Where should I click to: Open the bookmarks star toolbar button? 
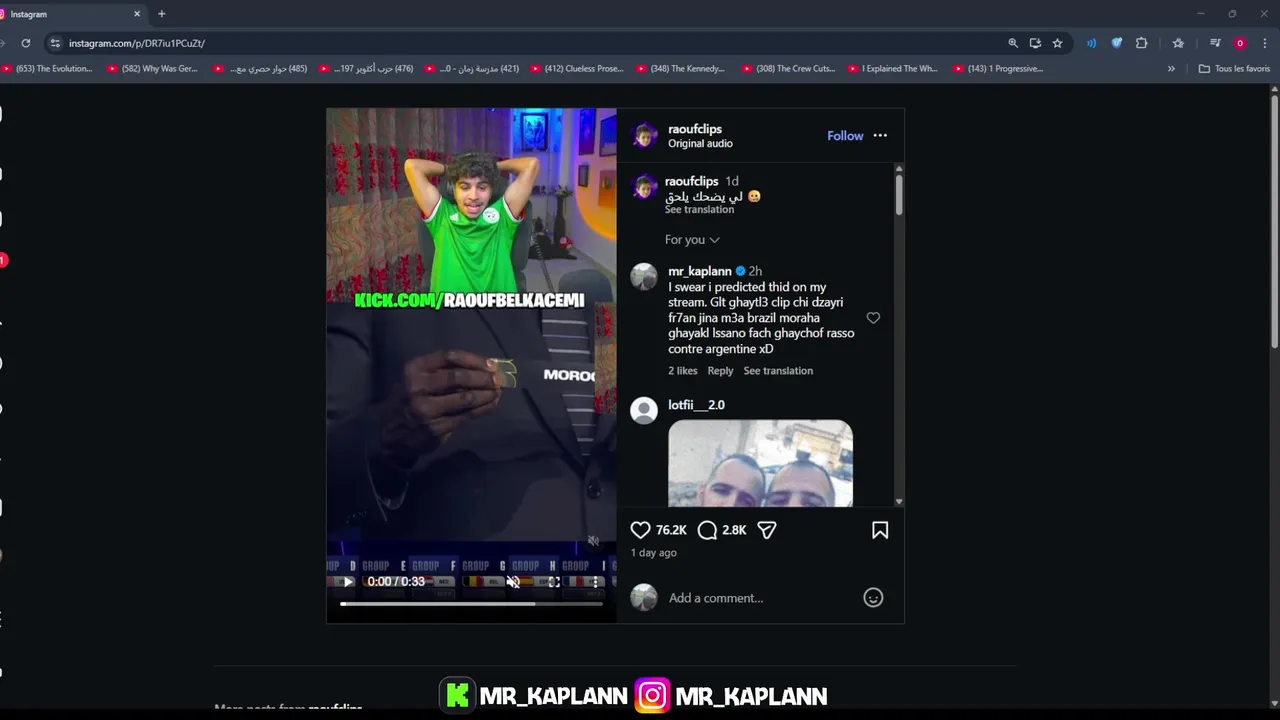click(1178, 43)
